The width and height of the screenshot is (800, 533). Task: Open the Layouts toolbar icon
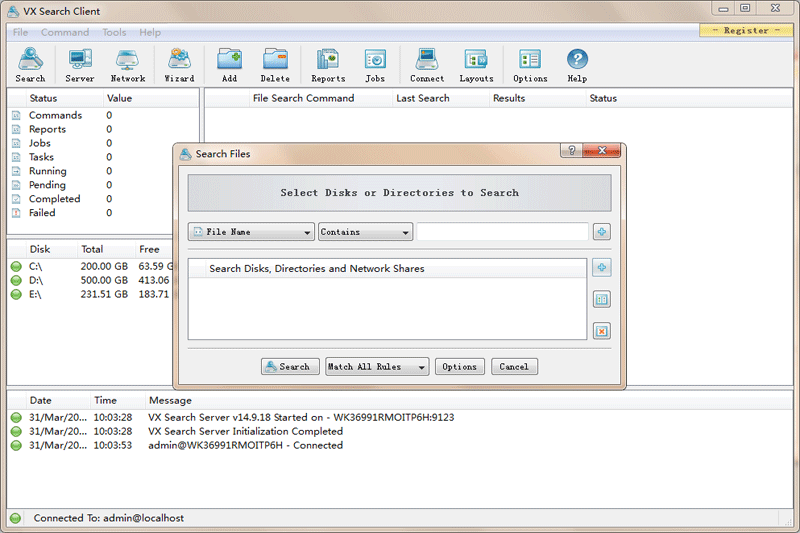tap(476, 65)
